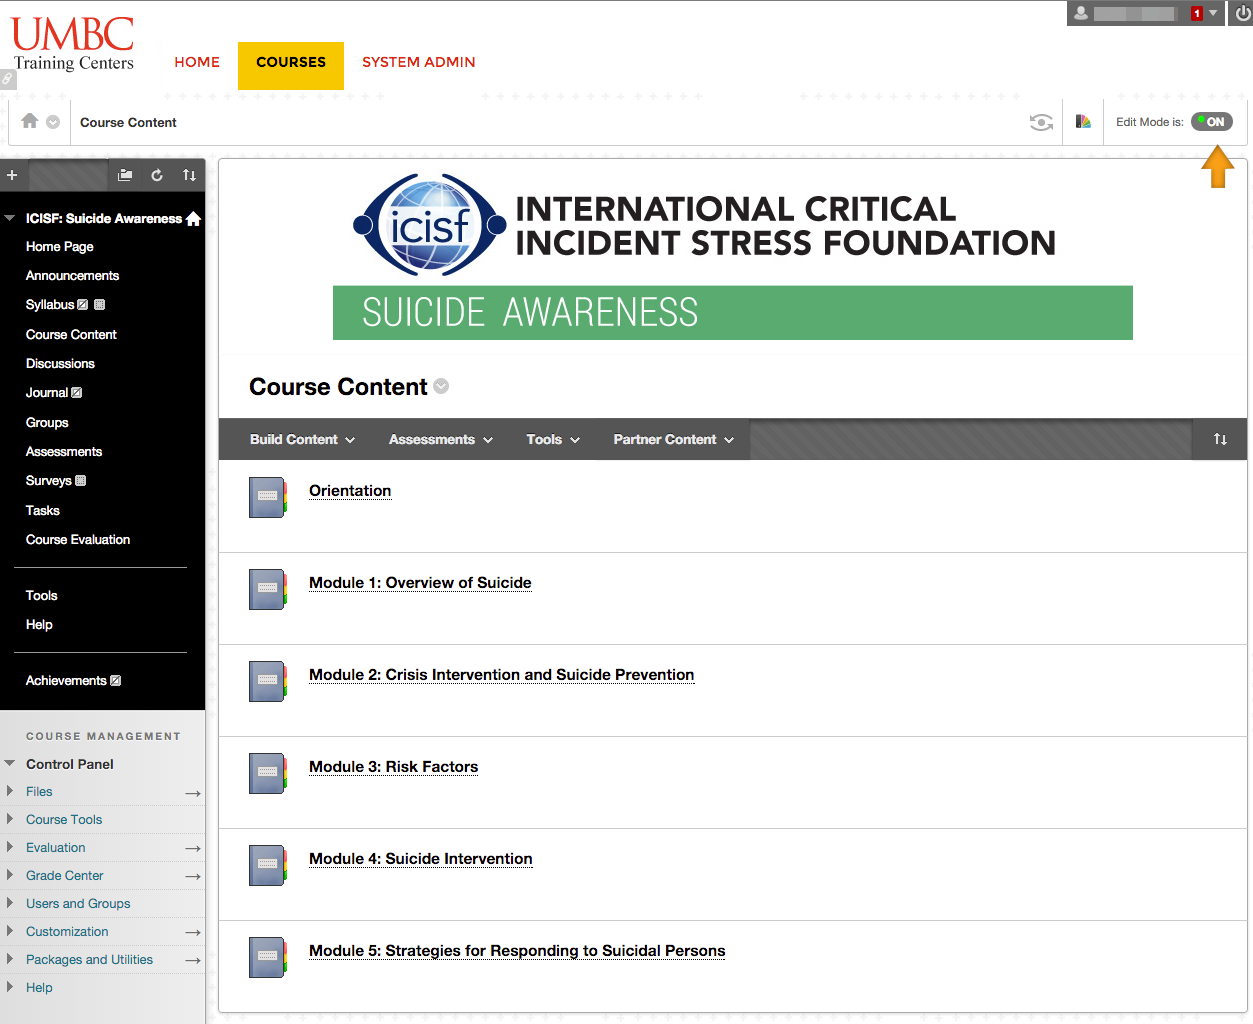Open SYSTEM ADMIN tab

click(x=418, y=62)
